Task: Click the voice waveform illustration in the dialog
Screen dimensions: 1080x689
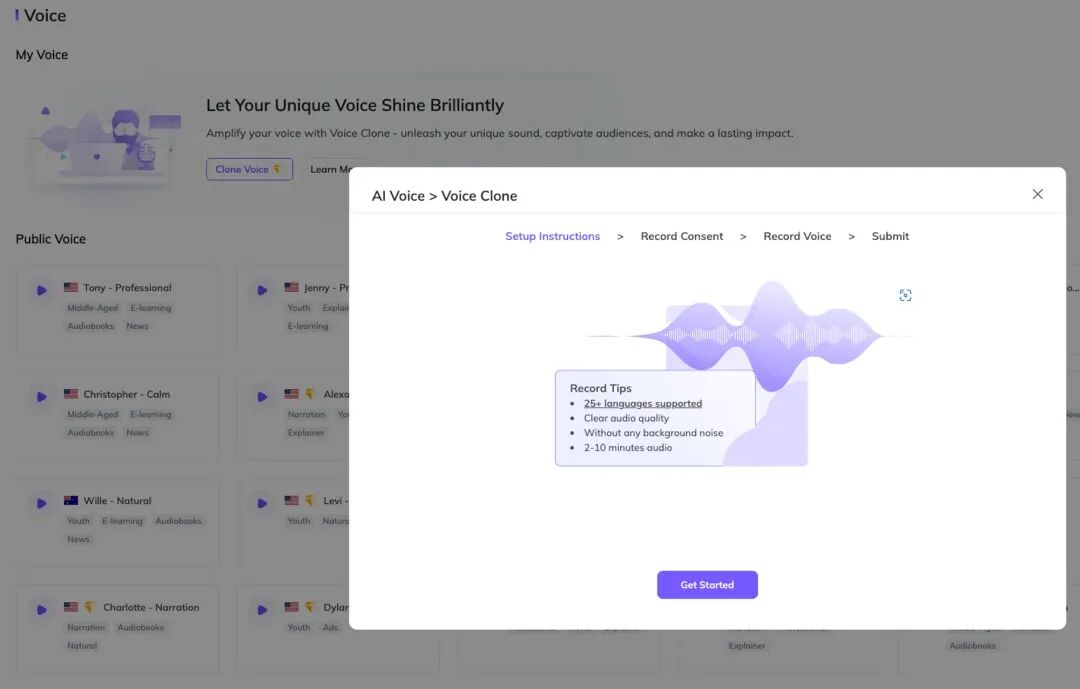Action: pyautogui.click(x=751, y=336)
